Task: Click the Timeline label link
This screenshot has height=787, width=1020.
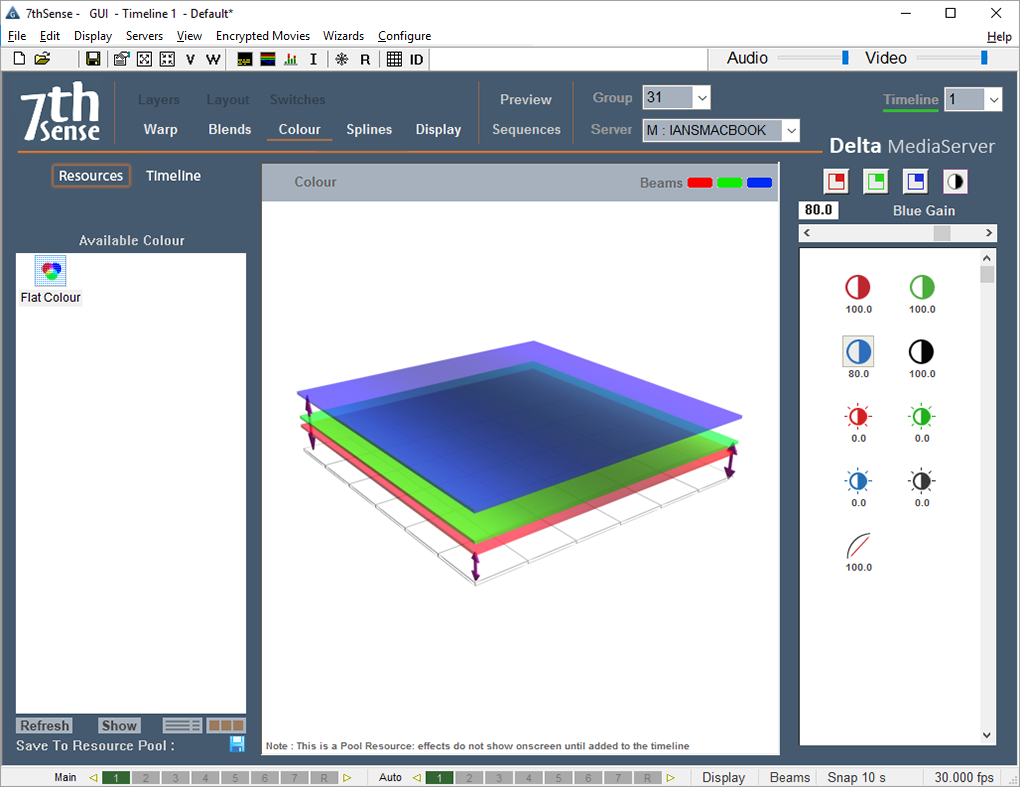Action: (x=911, y=100)
